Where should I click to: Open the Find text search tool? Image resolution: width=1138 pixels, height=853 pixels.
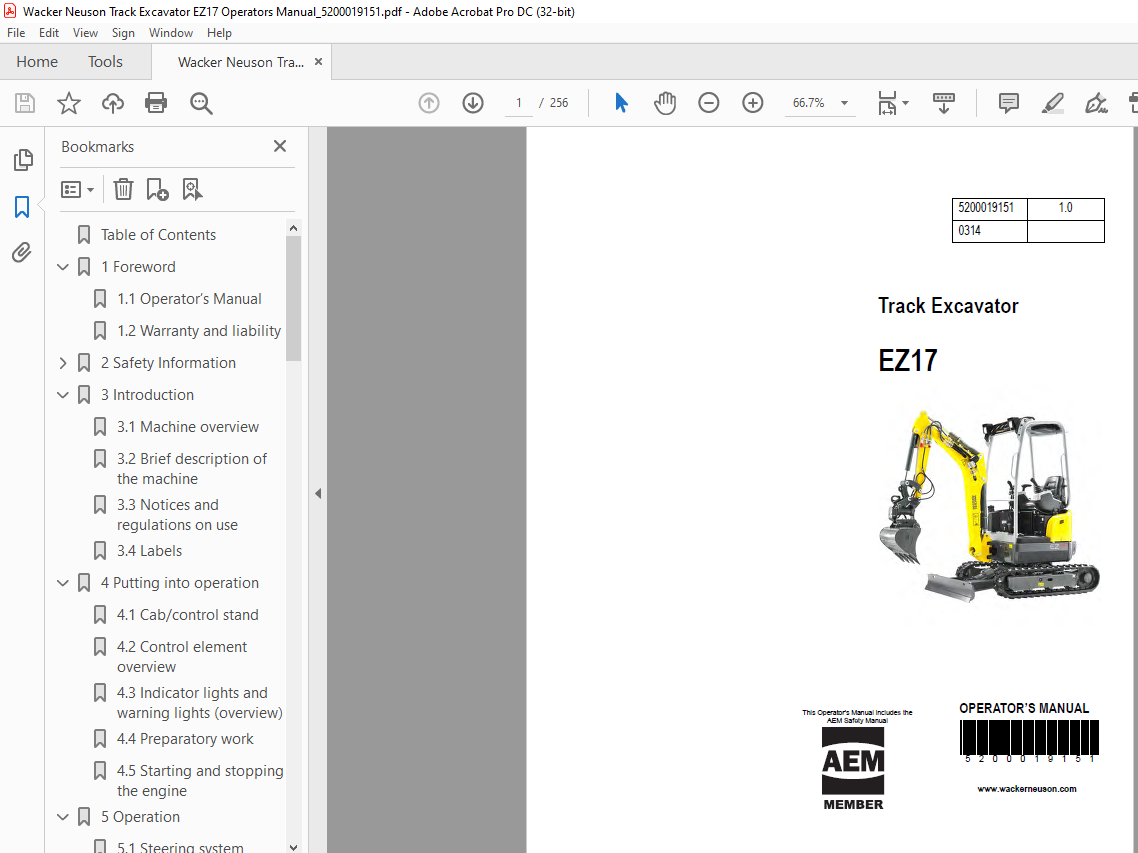pyautogui.click(x=201, y=103)
